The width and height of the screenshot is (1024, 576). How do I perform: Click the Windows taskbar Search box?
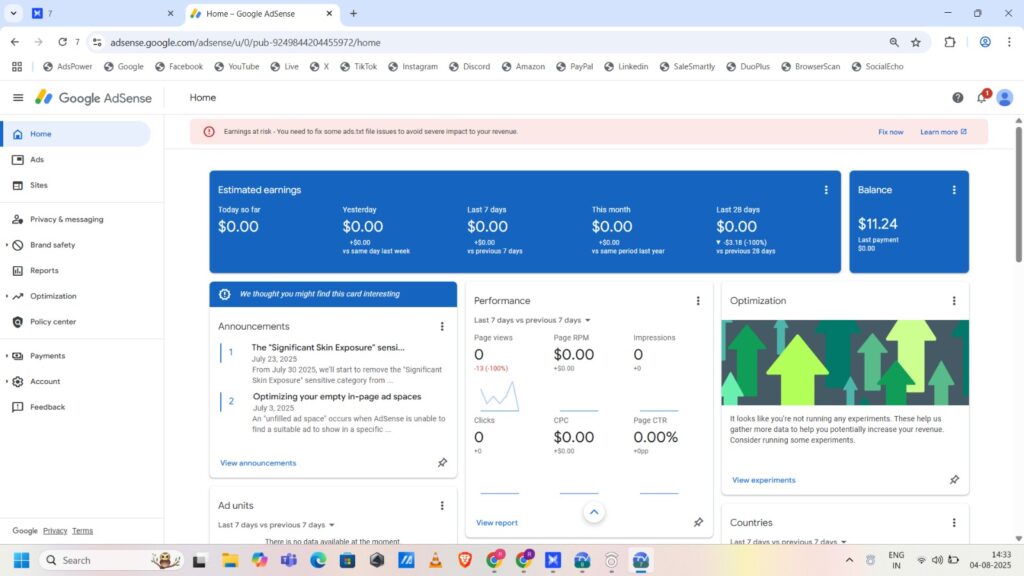click(111, 560)
